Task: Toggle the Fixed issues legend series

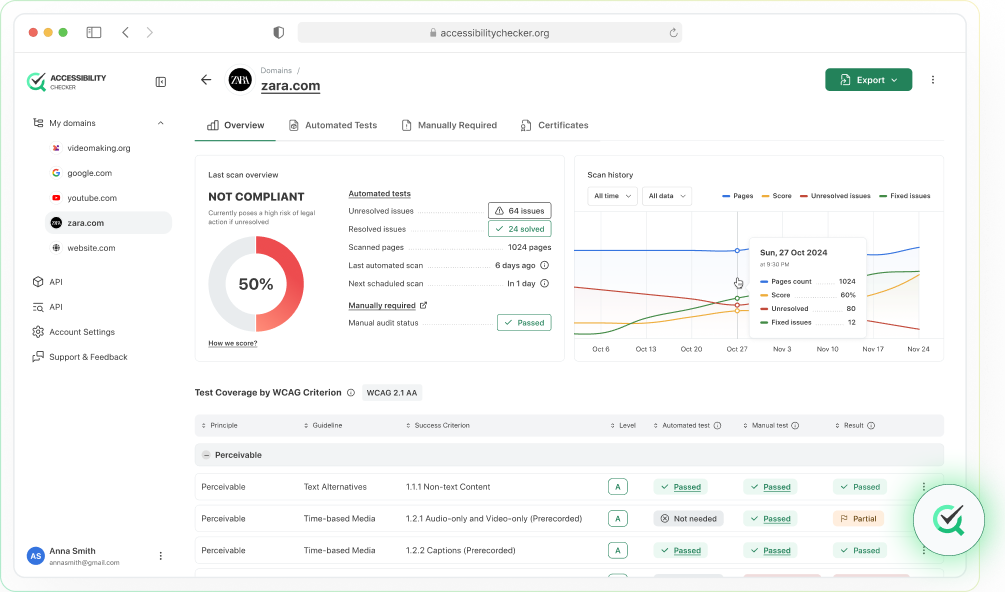Action: (904, 196)
